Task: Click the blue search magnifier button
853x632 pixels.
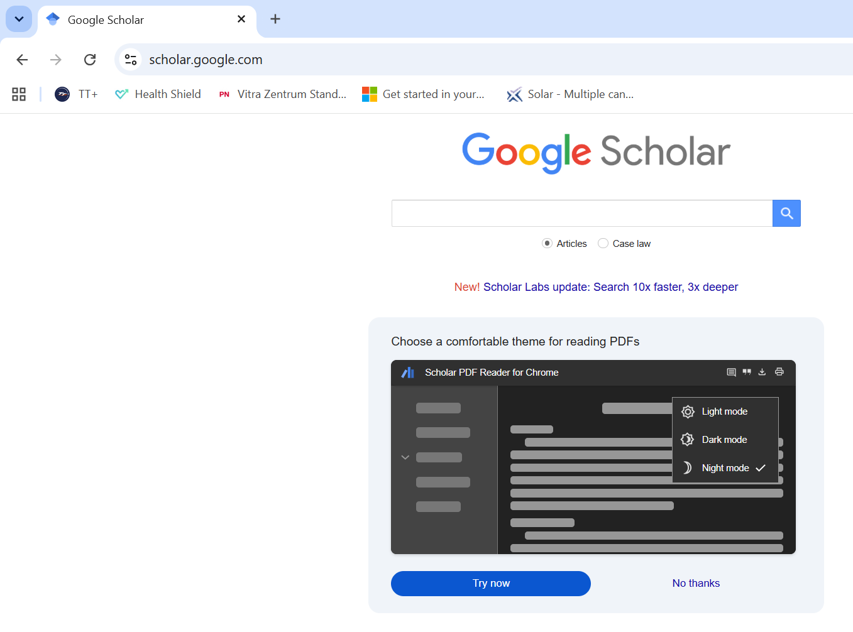Action: pos(786,213)
